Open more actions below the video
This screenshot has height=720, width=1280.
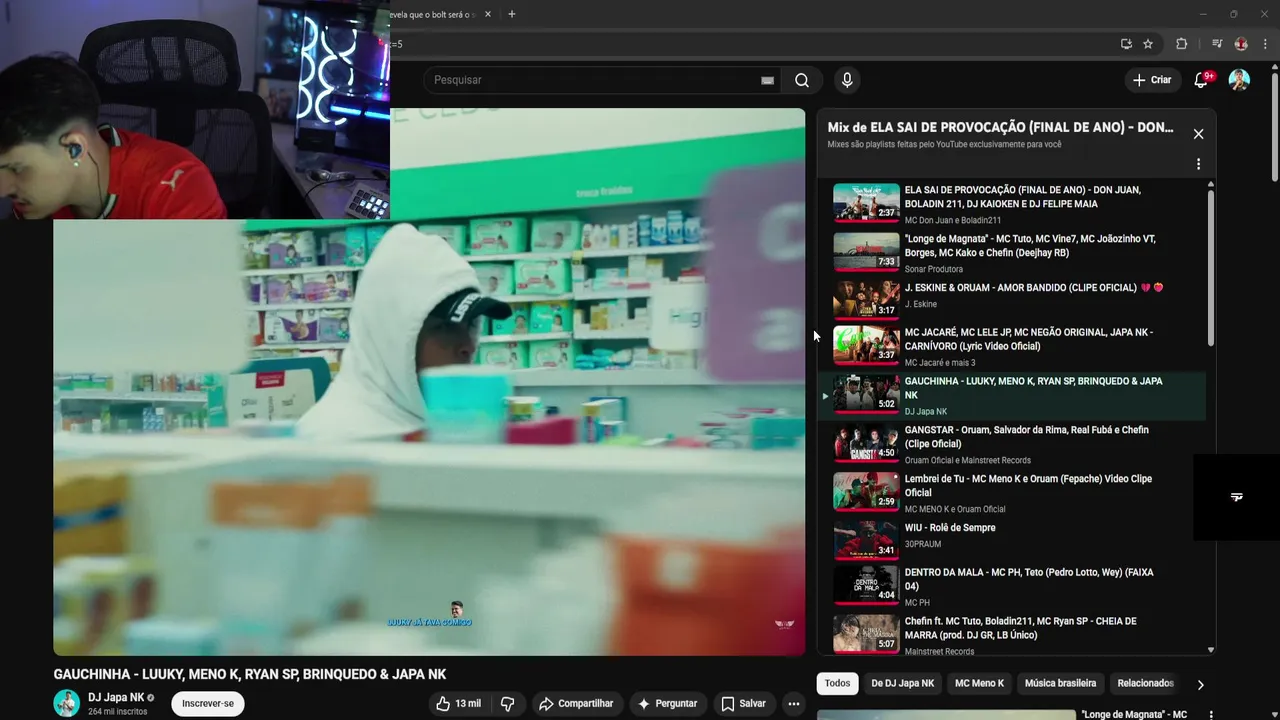pyautogui.click(x=793, y=703)
